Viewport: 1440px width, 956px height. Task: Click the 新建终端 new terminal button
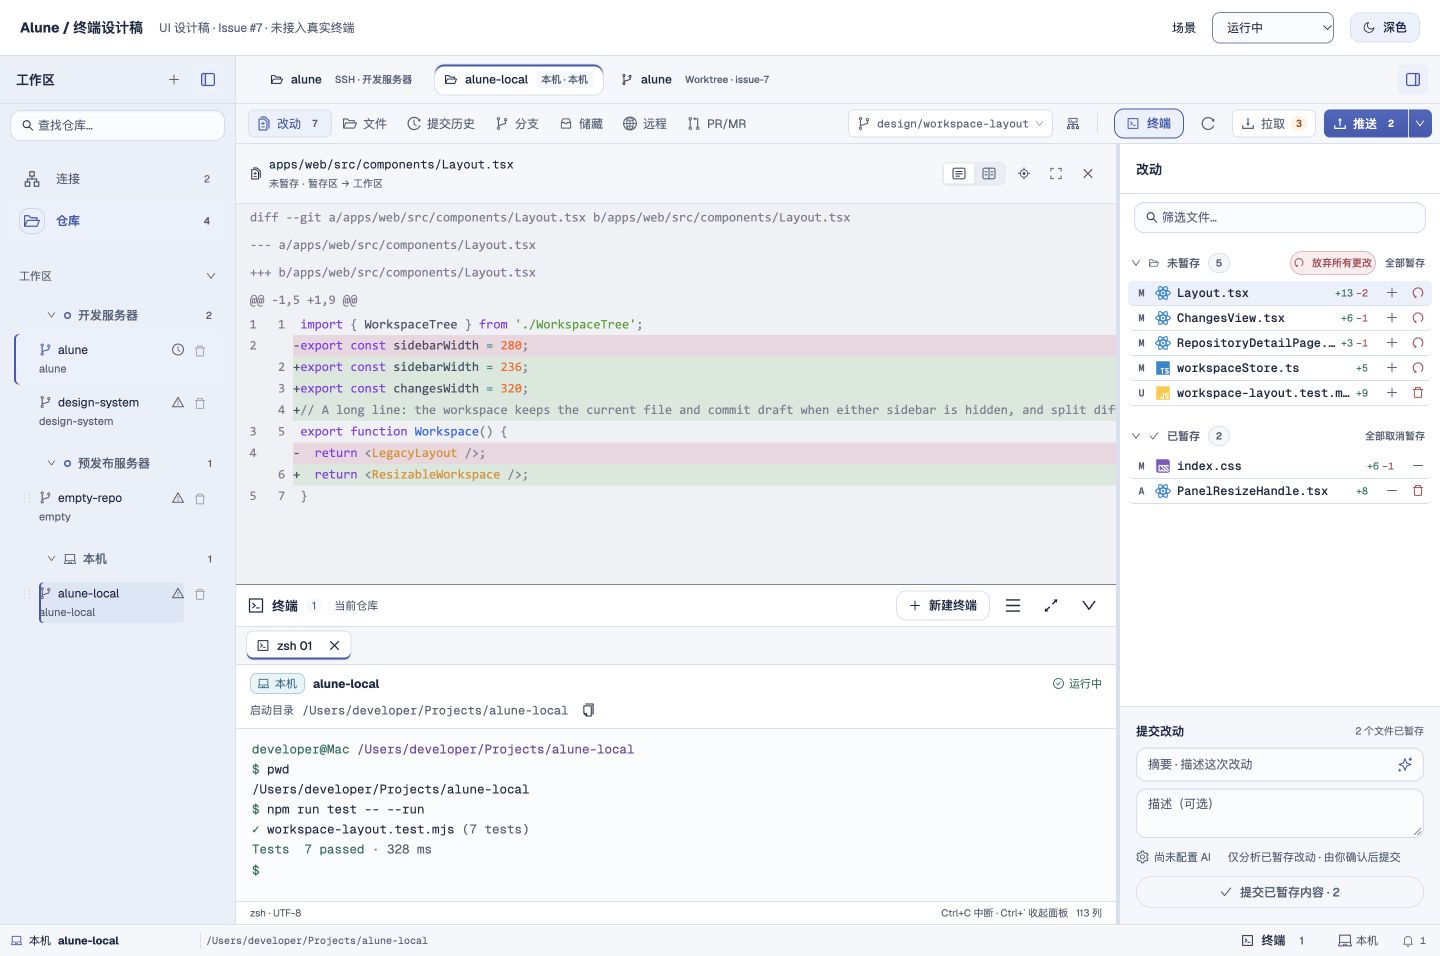pos(943,606)
